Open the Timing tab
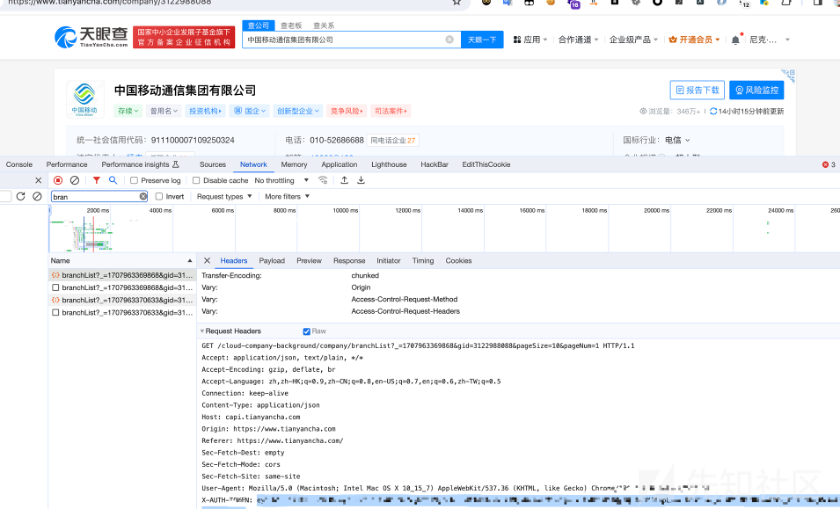Image resolution: width=840 pixels, height=510 pixels. pos(423,261)
